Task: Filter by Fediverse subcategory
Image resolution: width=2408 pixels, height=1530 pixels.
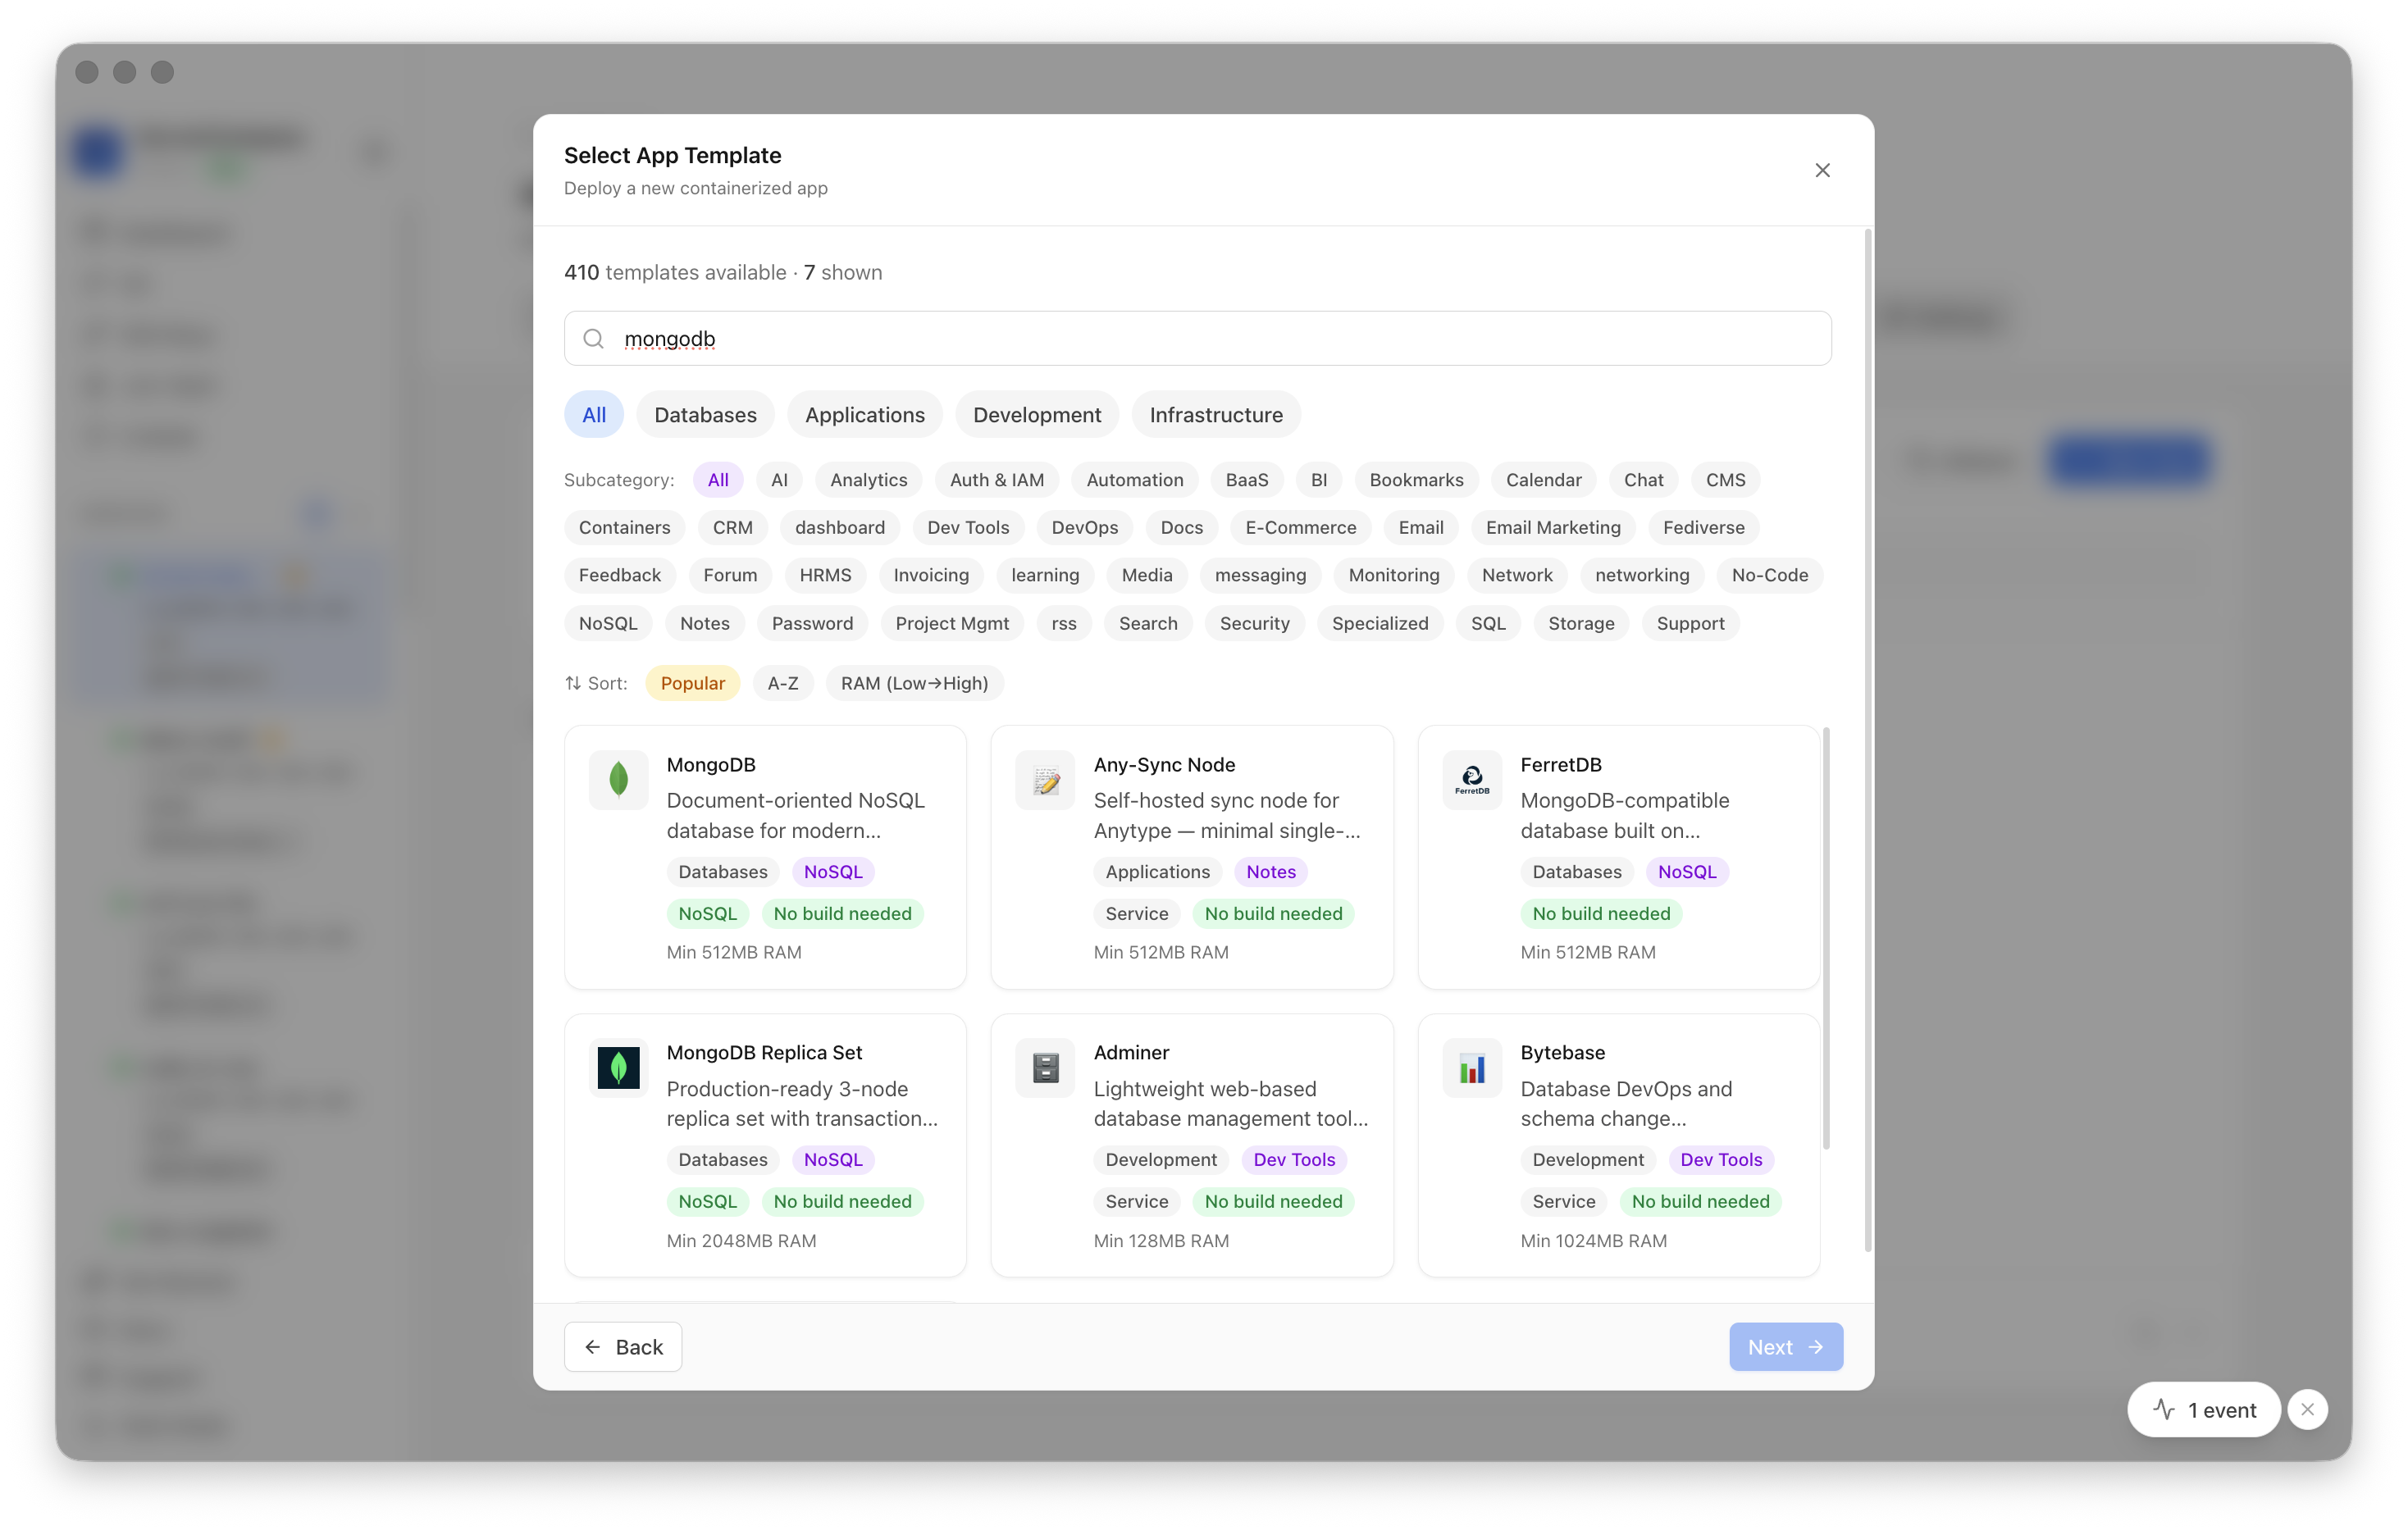Action: click(1703, 527)
